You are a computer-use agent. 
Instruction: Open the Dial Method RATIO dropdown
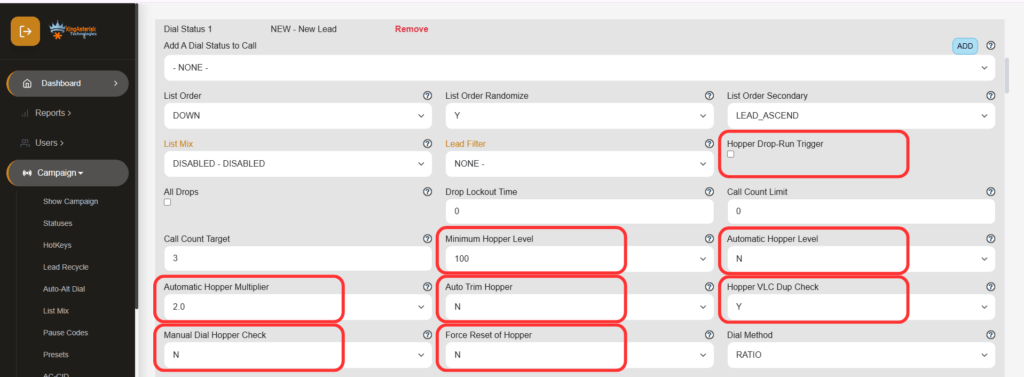click(x=861, y=355)
